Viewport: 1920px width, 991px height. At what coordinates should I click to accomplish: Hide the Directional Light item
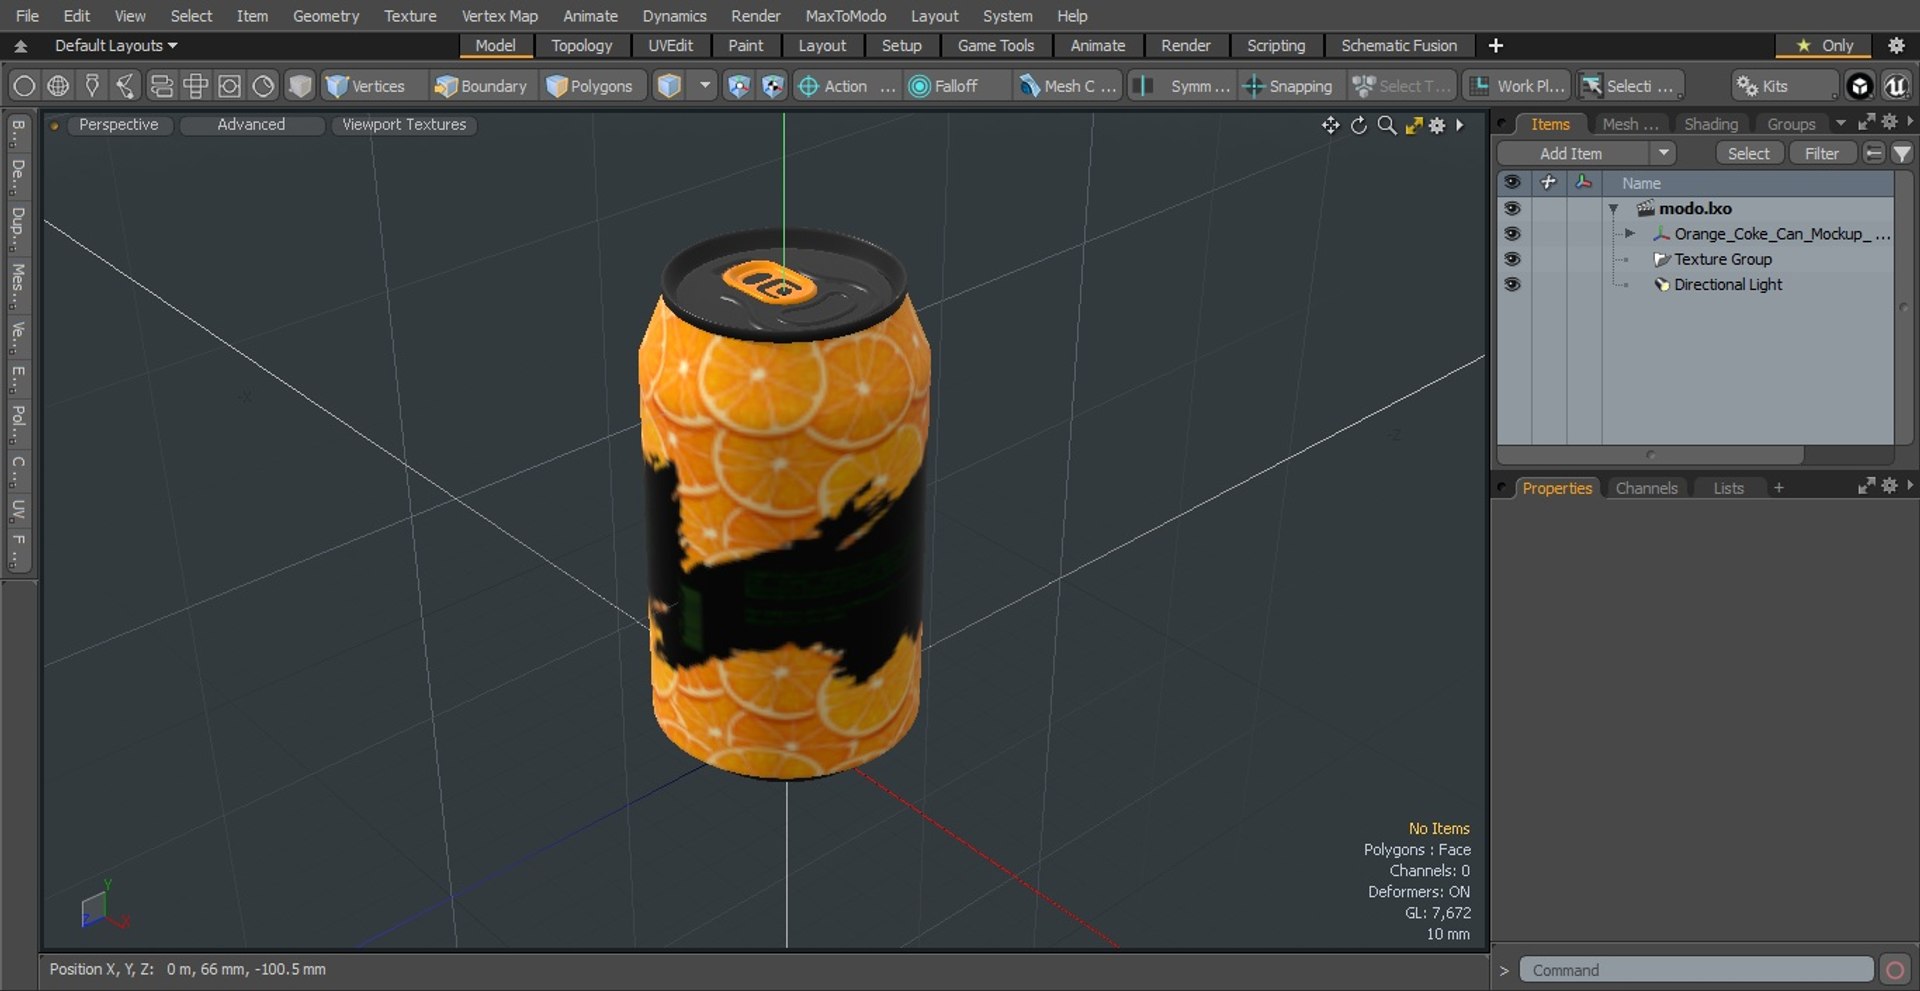1512,284
